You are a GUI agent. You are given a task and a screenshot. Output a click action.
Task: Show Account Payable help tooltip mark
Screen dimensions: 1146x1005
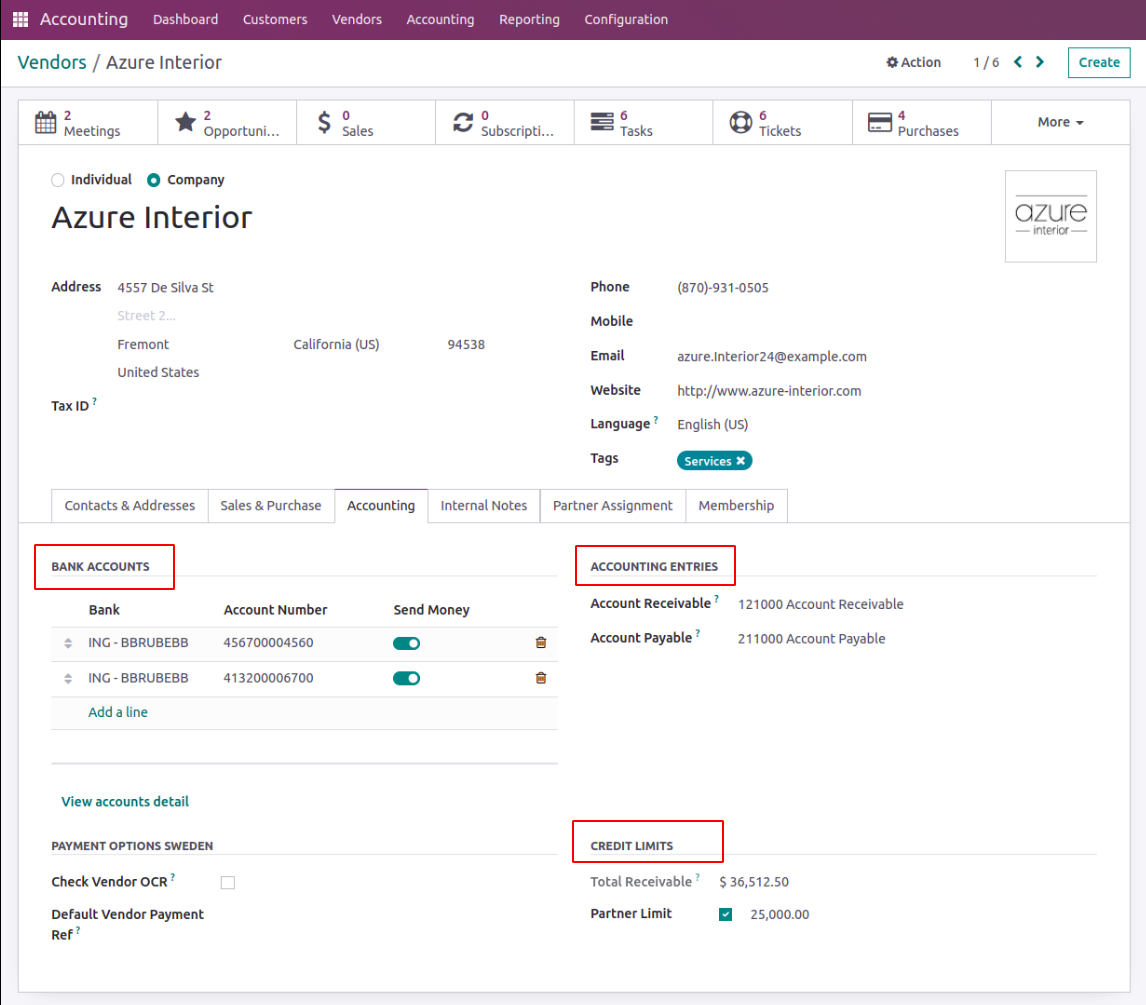(x=698, y=633)
